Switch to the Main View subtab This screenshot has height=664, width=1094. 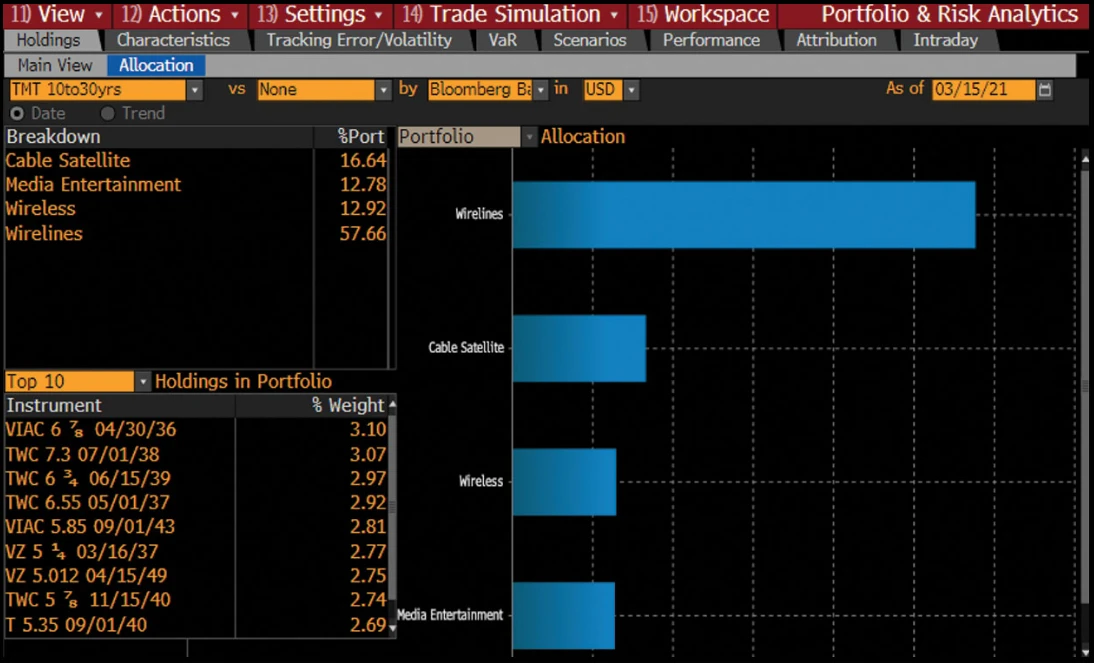coord(55,66)
